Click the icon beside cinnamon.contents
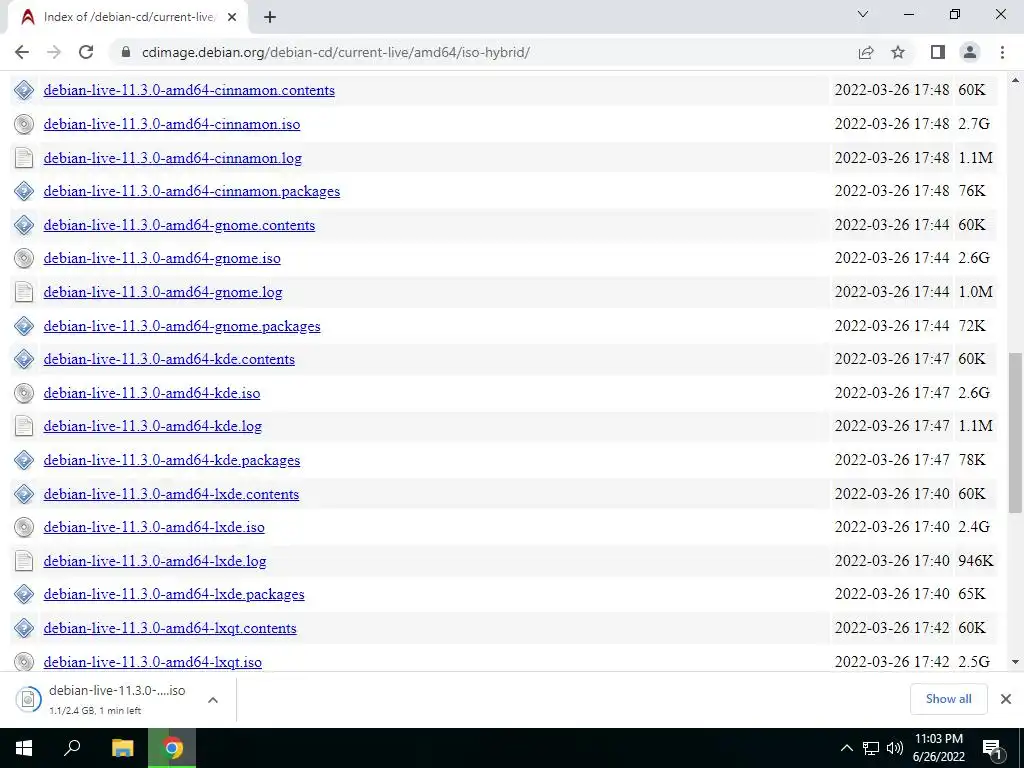The height and width of the screenshot is (768, 1024). pos(24,90)
